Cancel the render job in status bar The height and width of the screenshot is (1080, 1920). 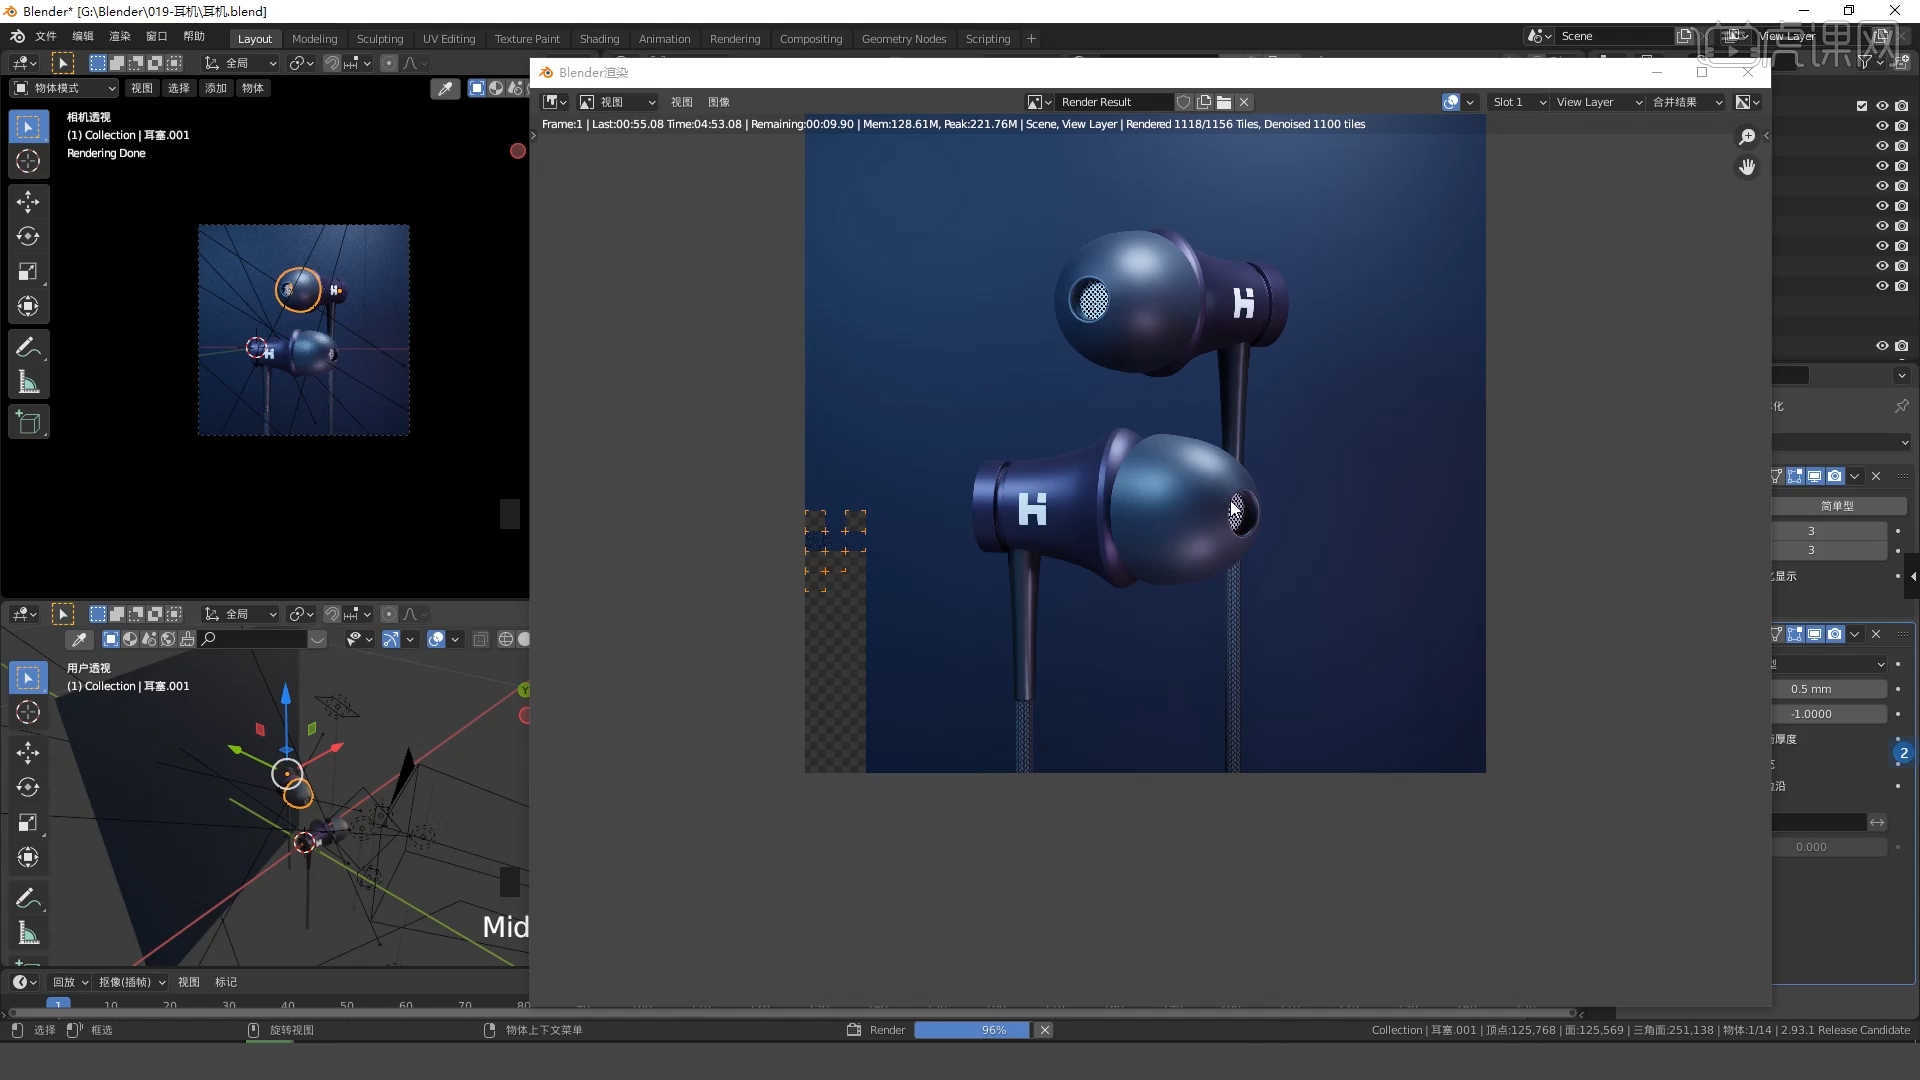pos(1044,1030)
